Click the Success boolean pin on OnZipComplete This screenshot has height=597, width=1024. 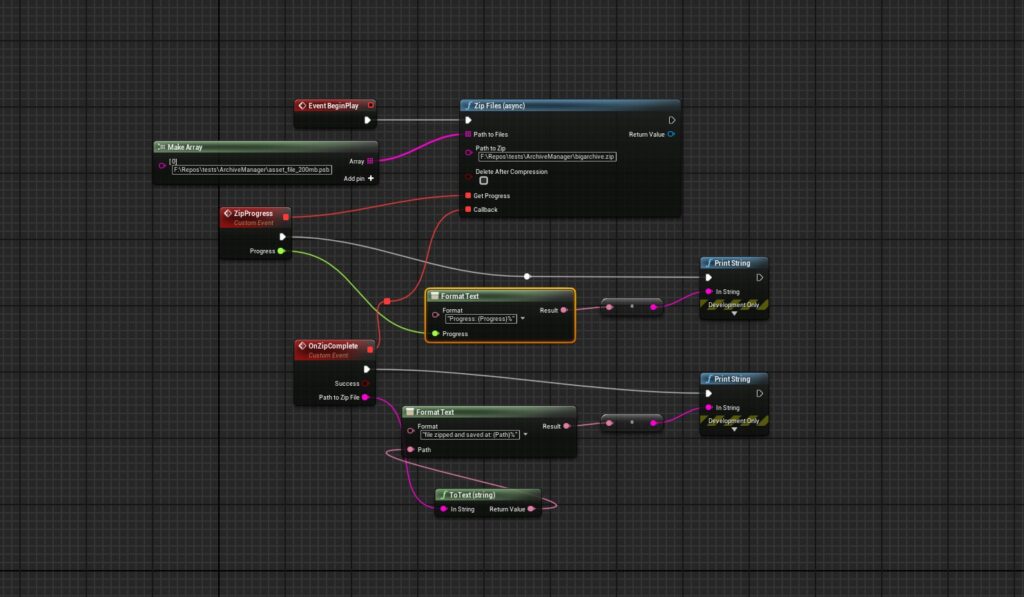(x=366, y=383)
